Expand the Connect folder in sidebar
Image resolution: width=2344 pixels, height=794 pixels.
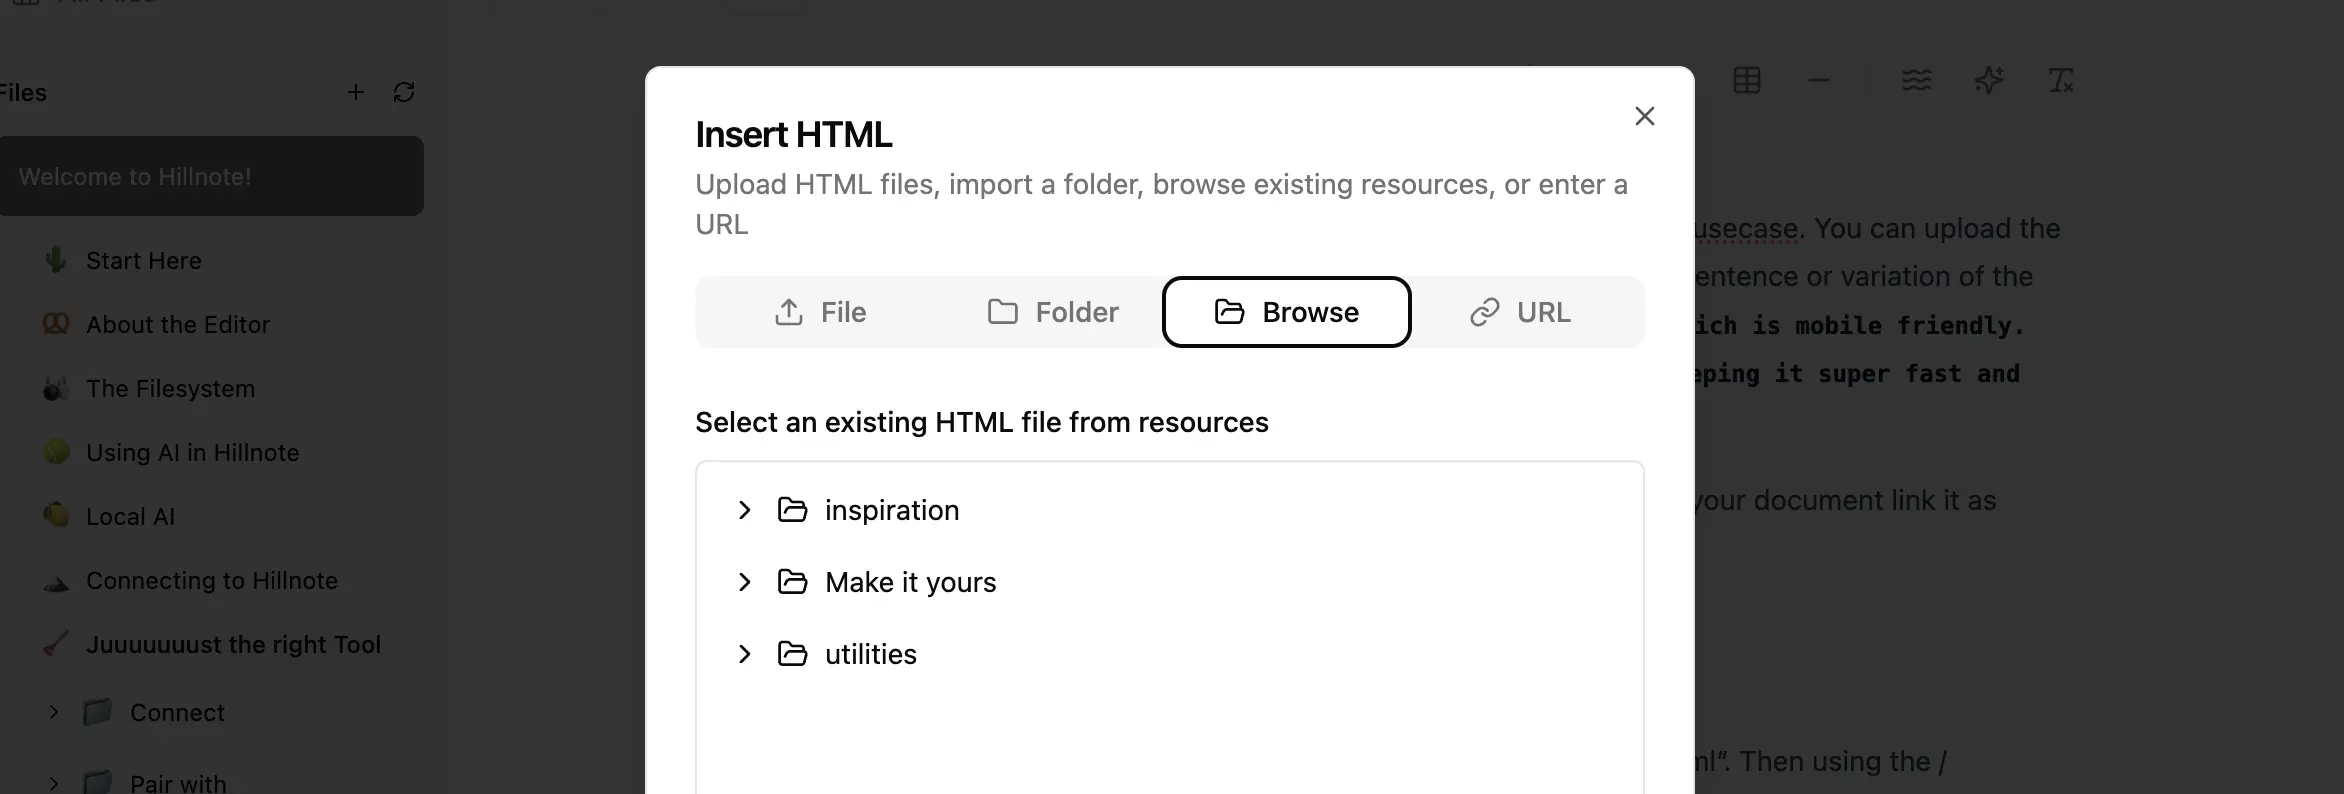(x=54, y=713)
